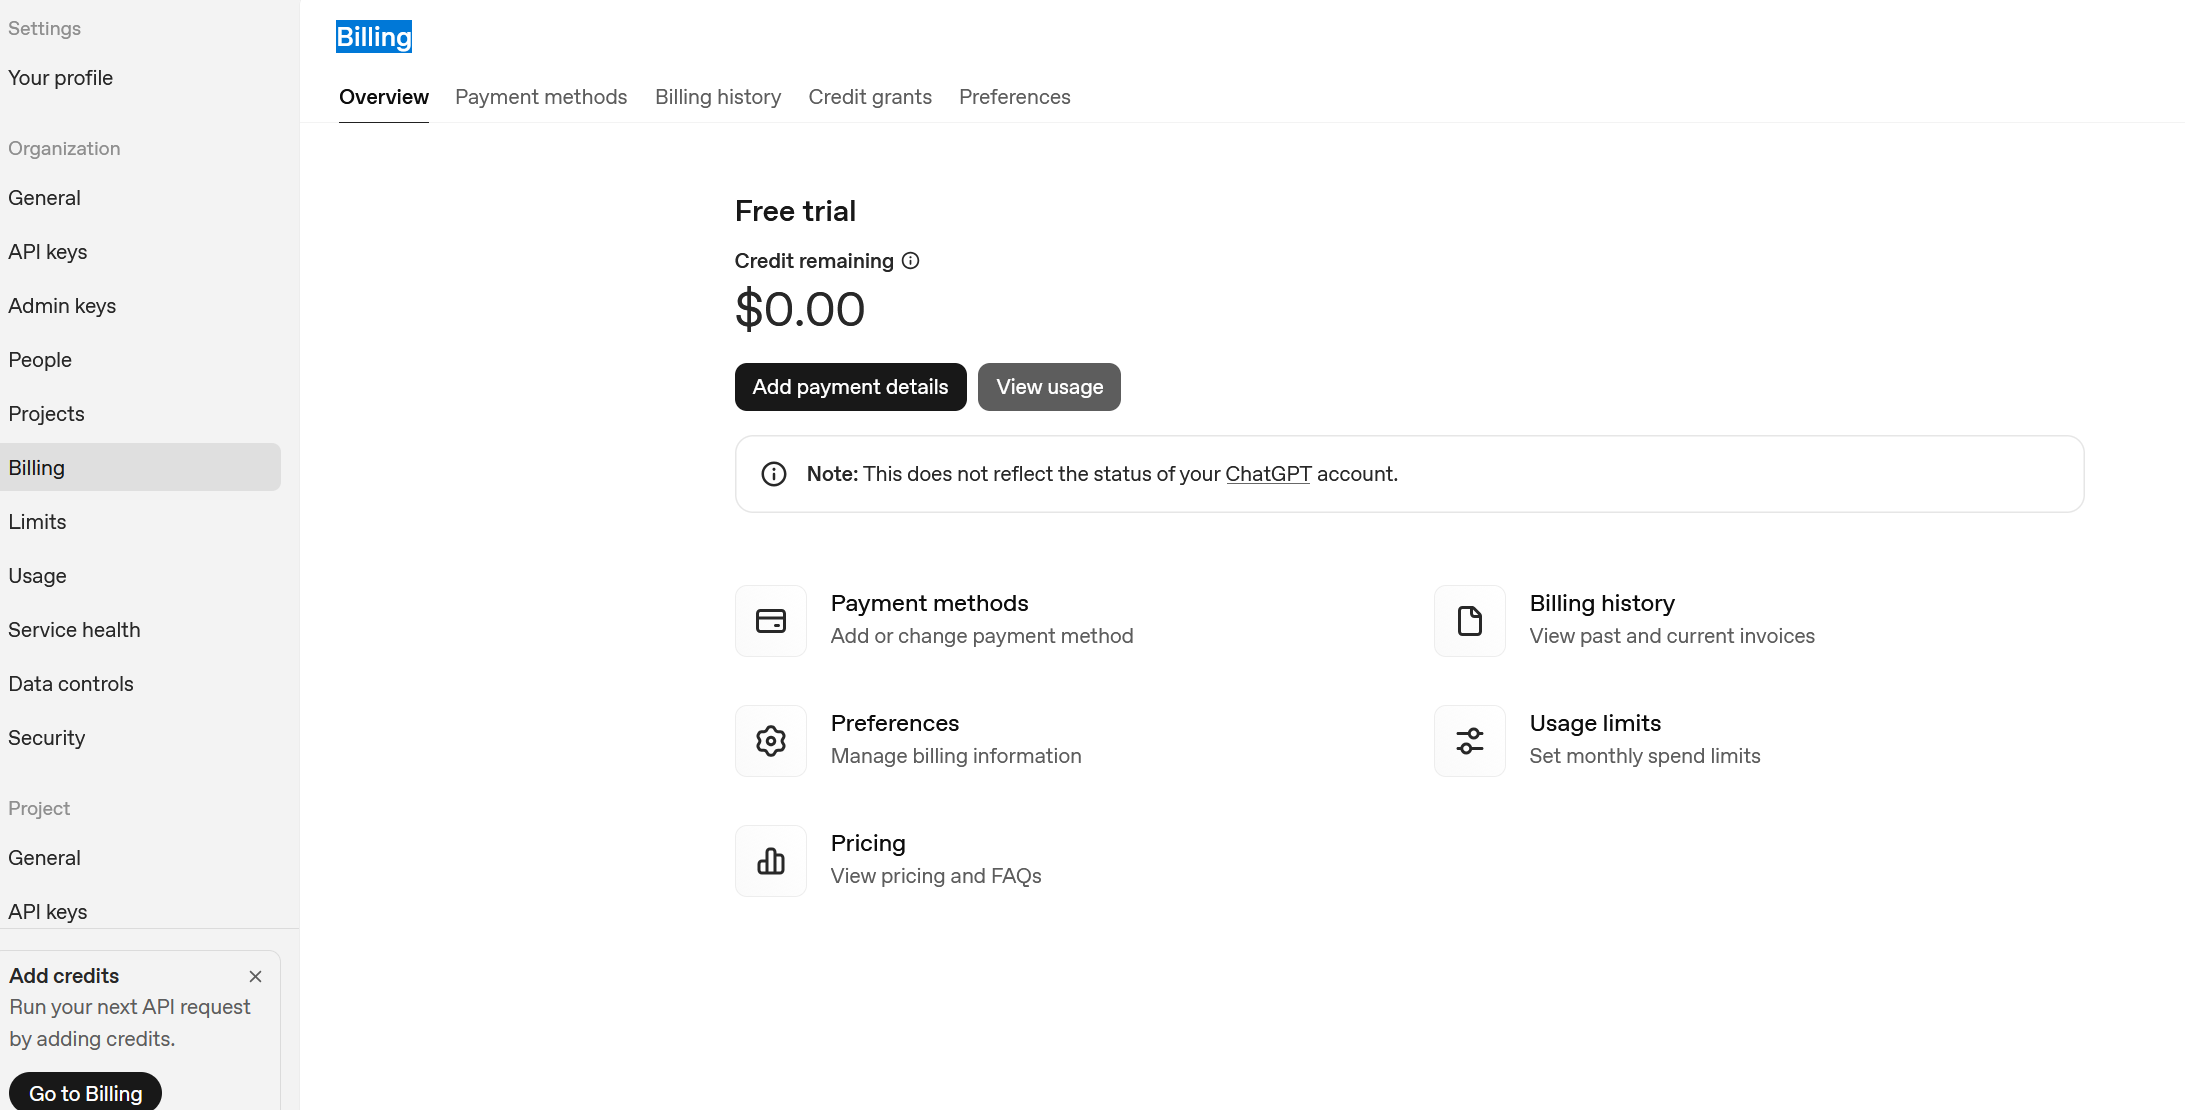Click Add payment details button
The height and width of the screenshot is (1110, 2185).
pos(850,387)
